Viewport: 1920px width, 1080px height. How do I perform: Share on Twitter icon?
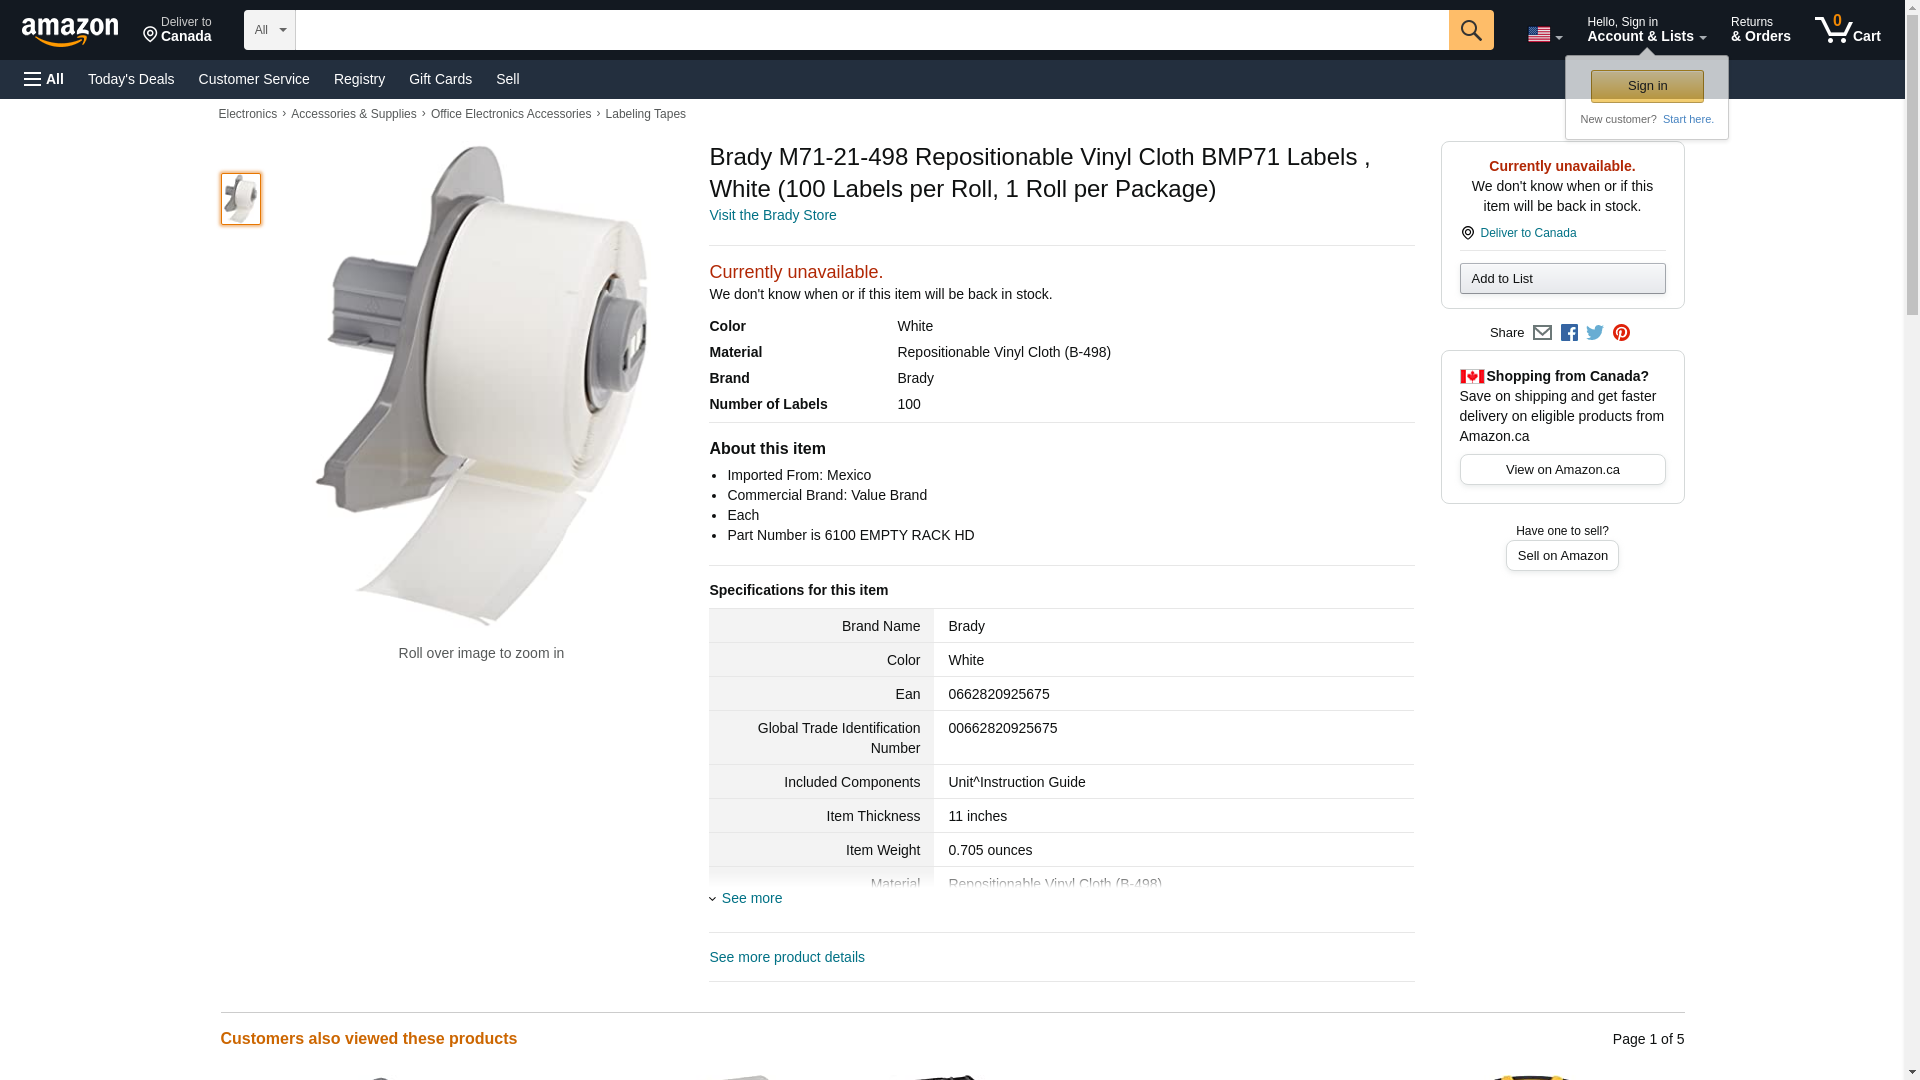[x=1595, y=333]
